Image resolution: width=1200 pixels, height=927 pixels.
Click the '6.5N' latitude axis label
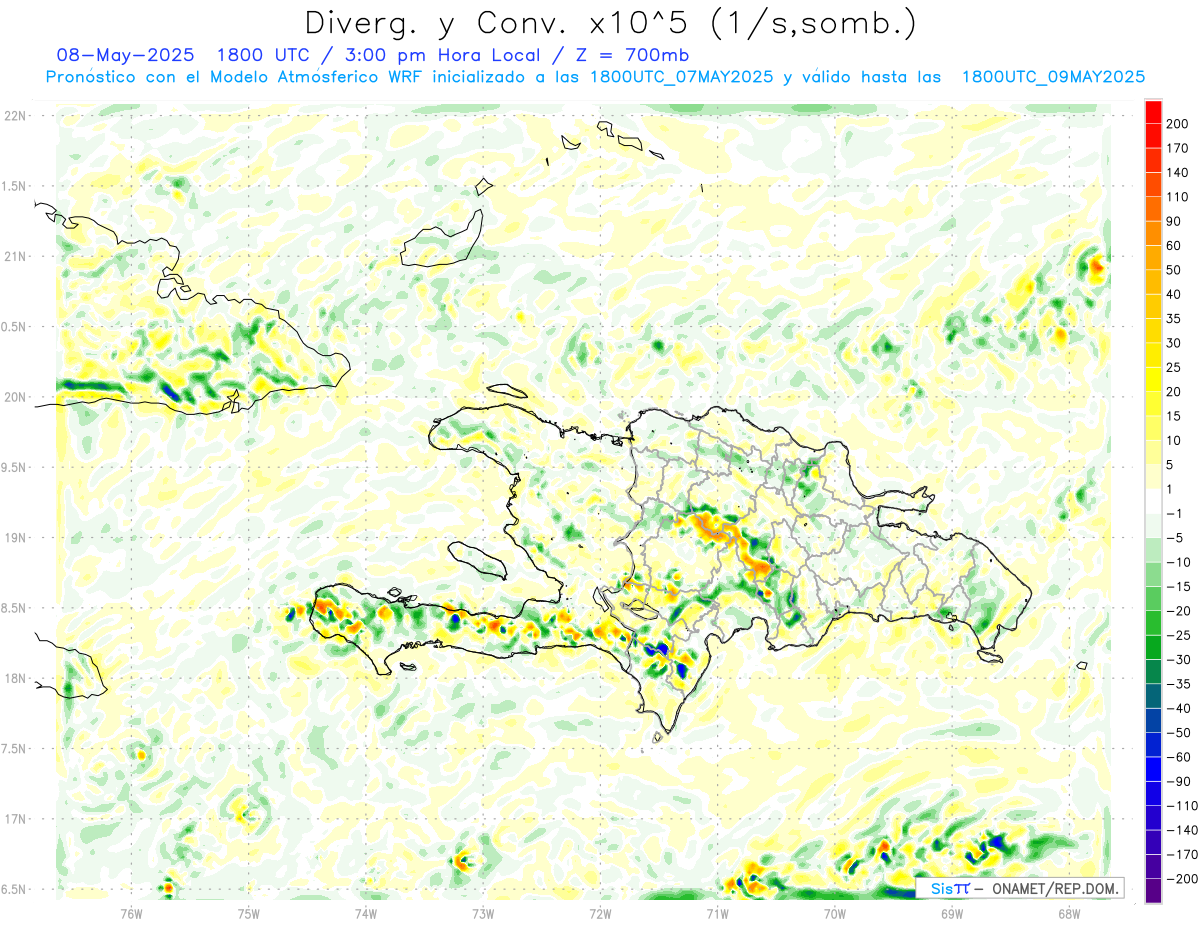14,889
